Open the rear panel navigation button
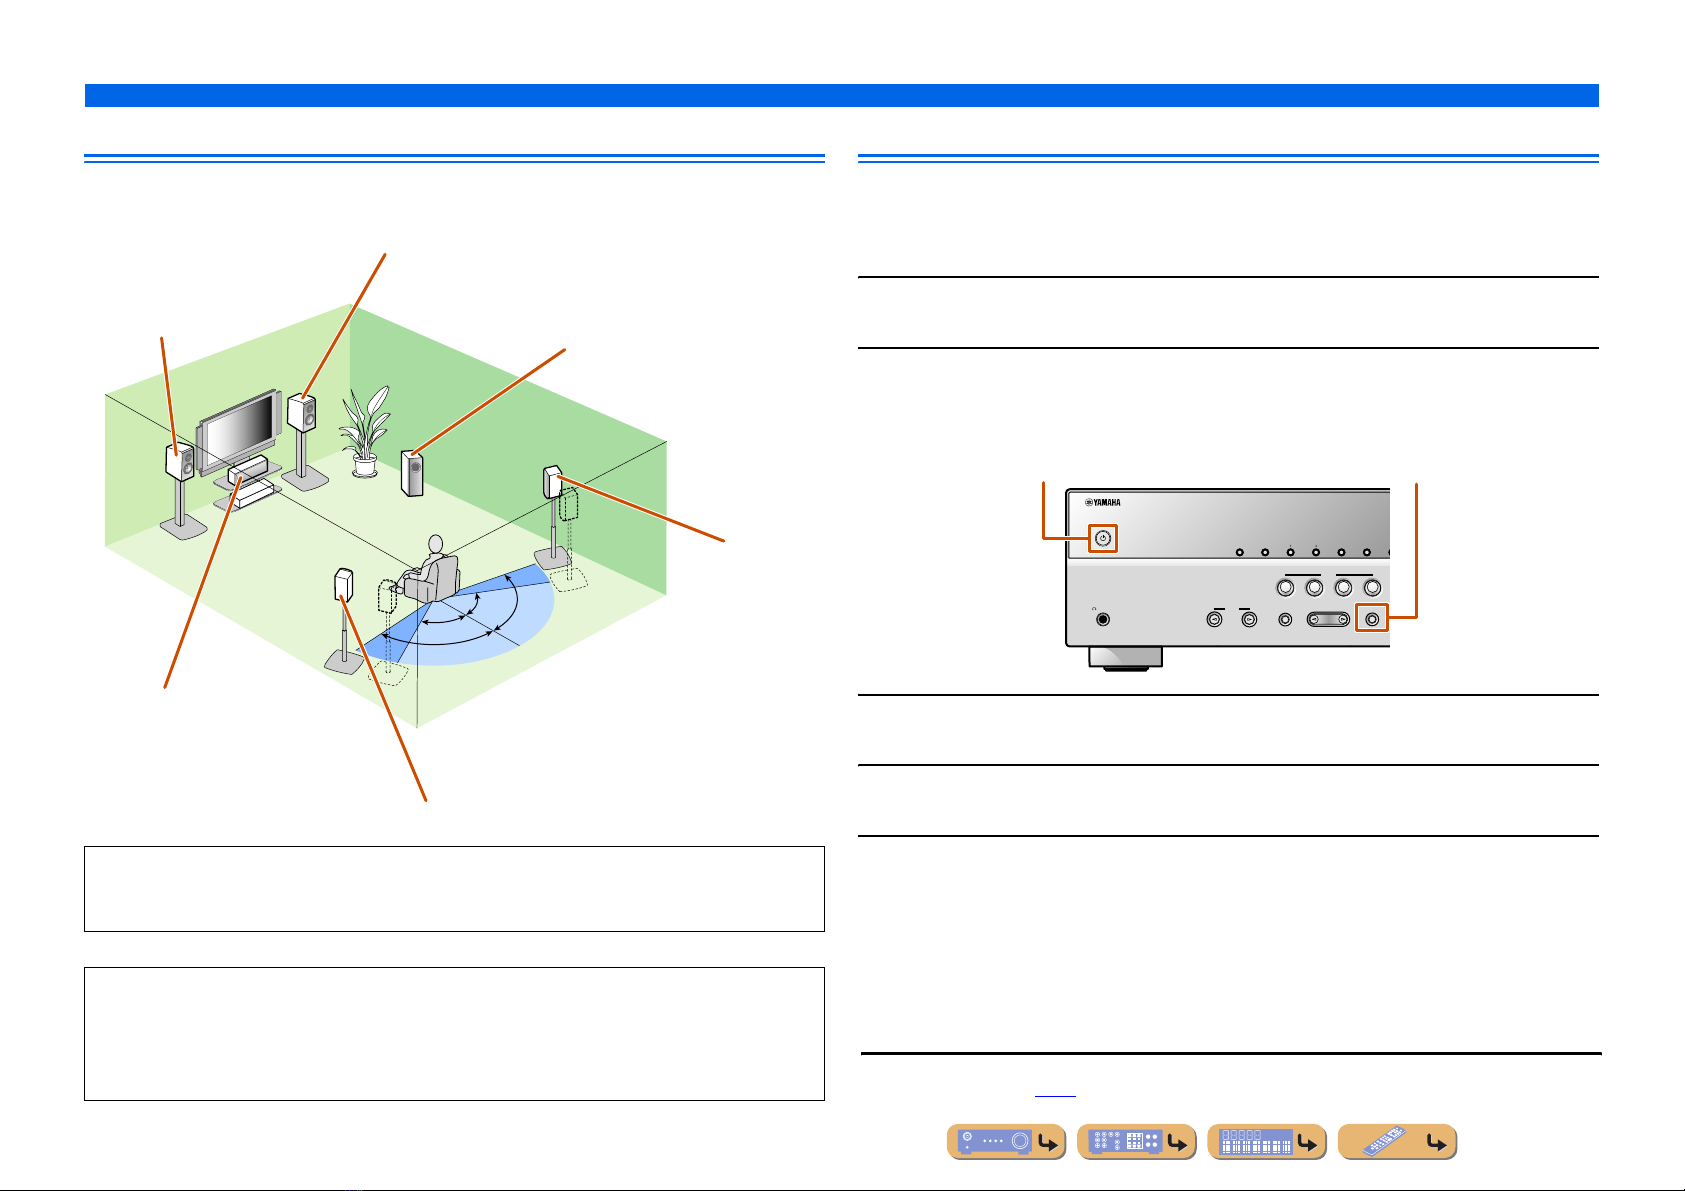 pos(1137,1142)
